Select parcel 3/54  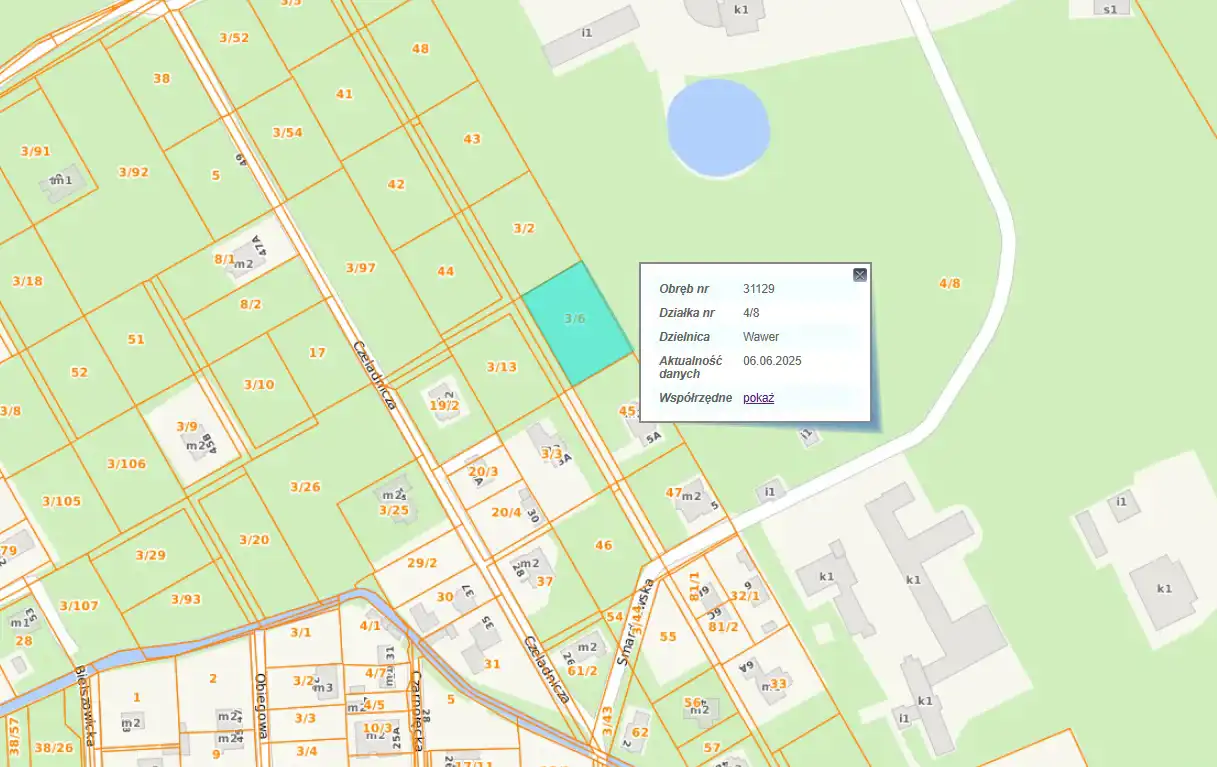(288, 133)
